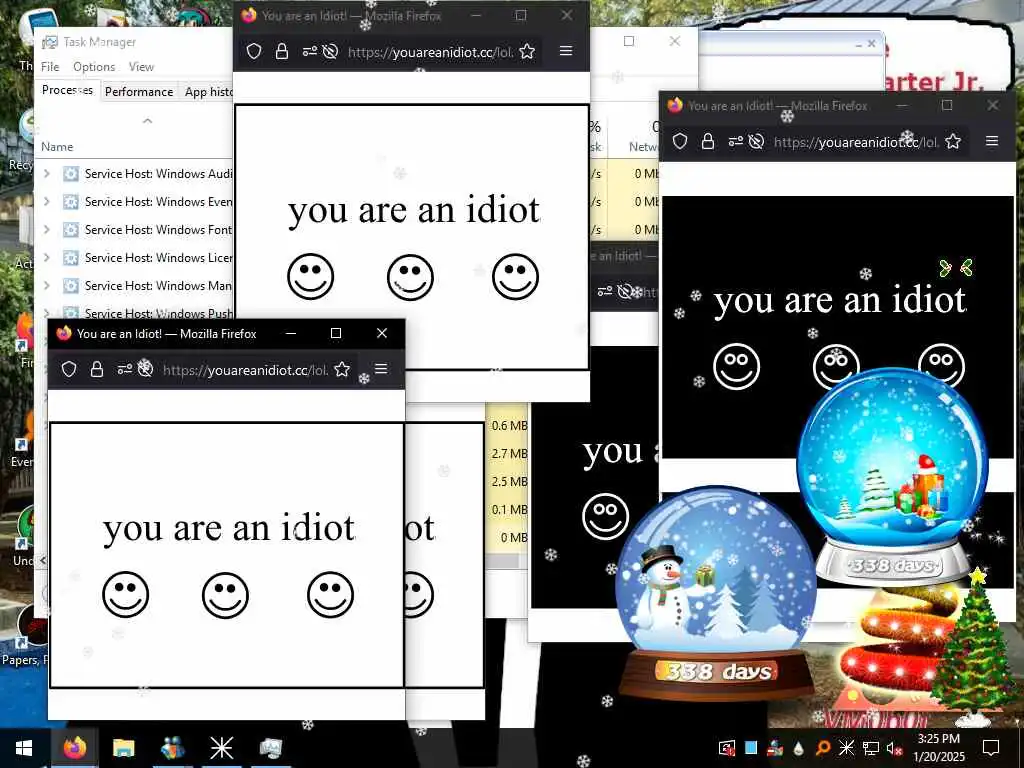Screen dimensions: 1024x768
Task: Expand Service Host: Windows Audio row
Action: [46, 174]
